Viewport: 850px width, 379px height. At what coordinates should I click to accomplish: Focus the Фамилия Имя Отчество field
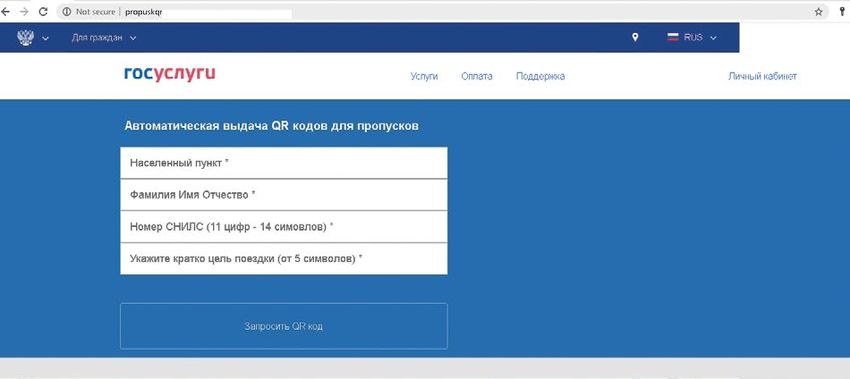click(284, 195)
